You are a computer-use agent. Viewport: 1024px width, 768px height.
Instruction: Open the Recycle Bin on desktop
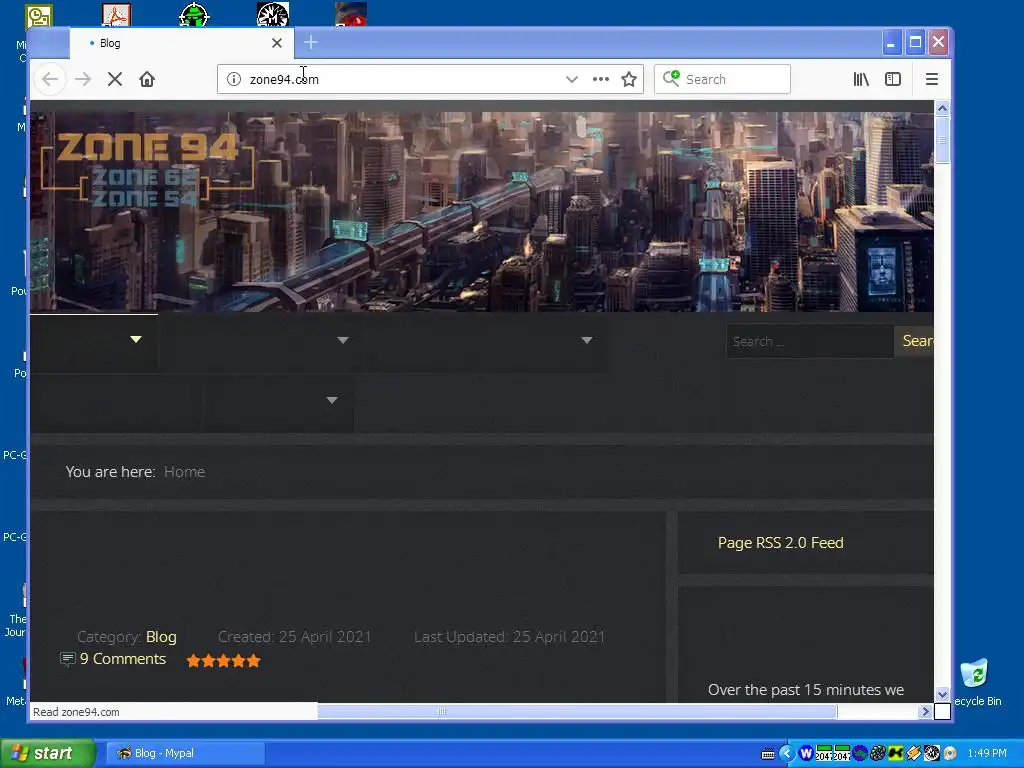974,674
